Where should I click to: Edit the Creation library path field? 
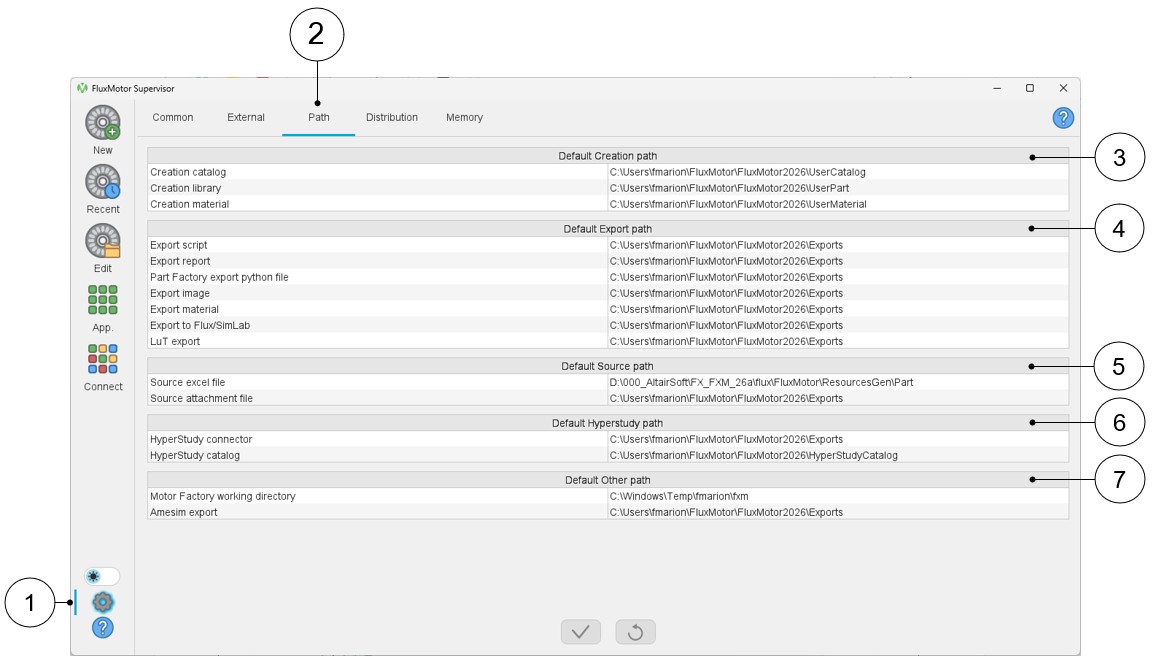[838, 188]
